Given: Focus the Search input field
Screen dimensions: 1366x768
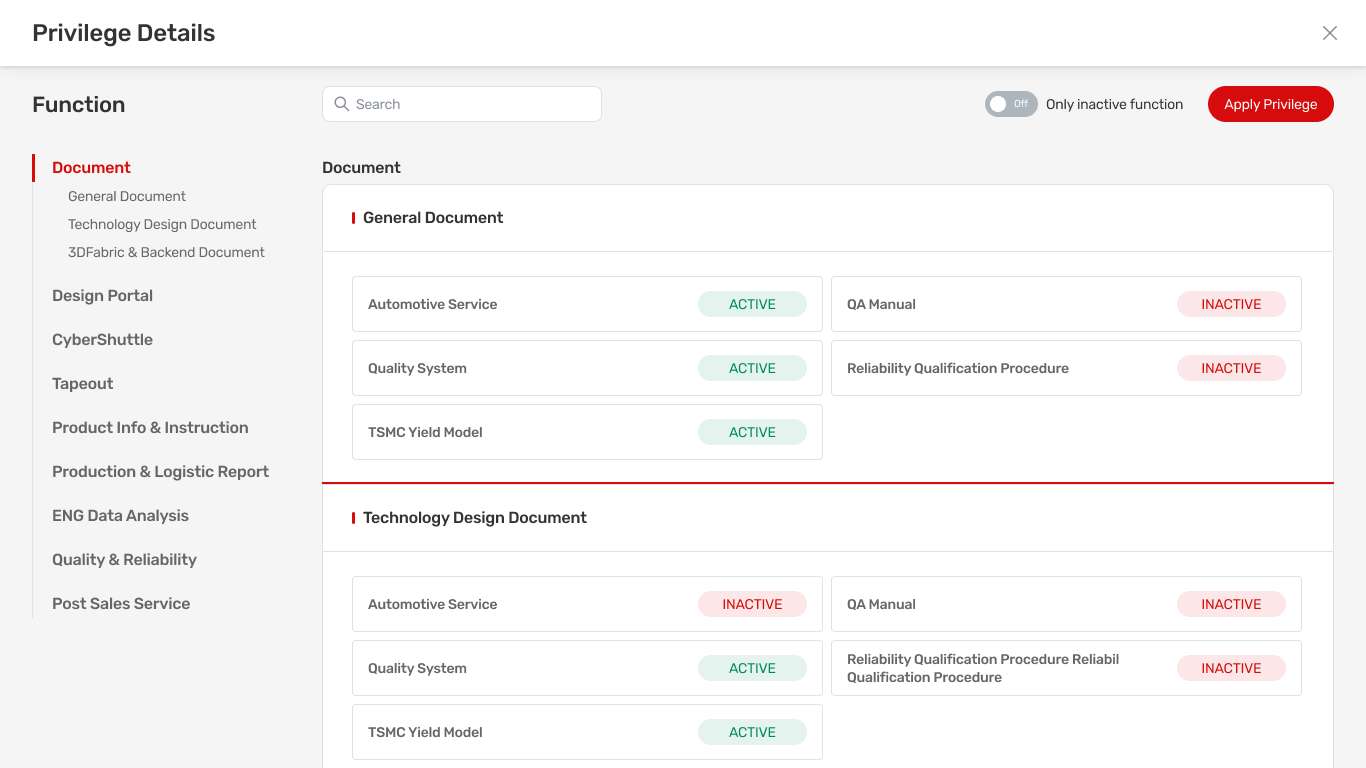Looking at the screenshot, I should tap(462, 104).
